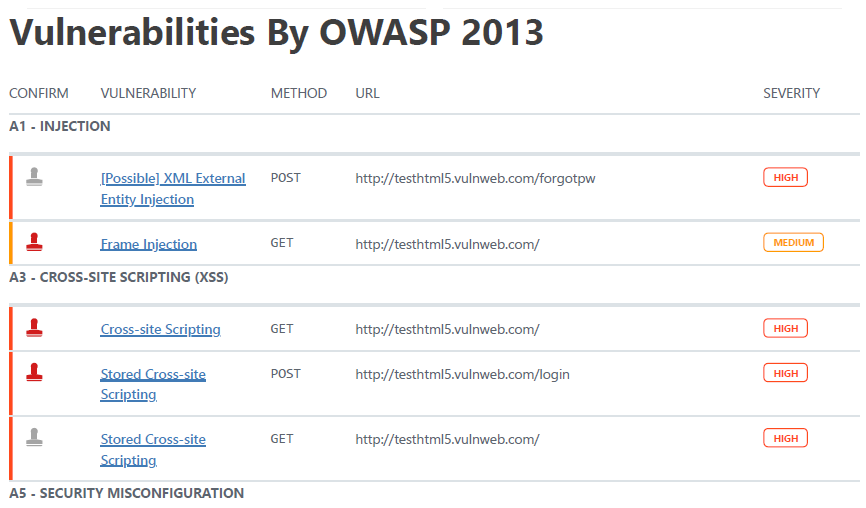Click URL in the last Stored XSS row
The height and width of the screenshot is (508, 866).
pos(447,440)
